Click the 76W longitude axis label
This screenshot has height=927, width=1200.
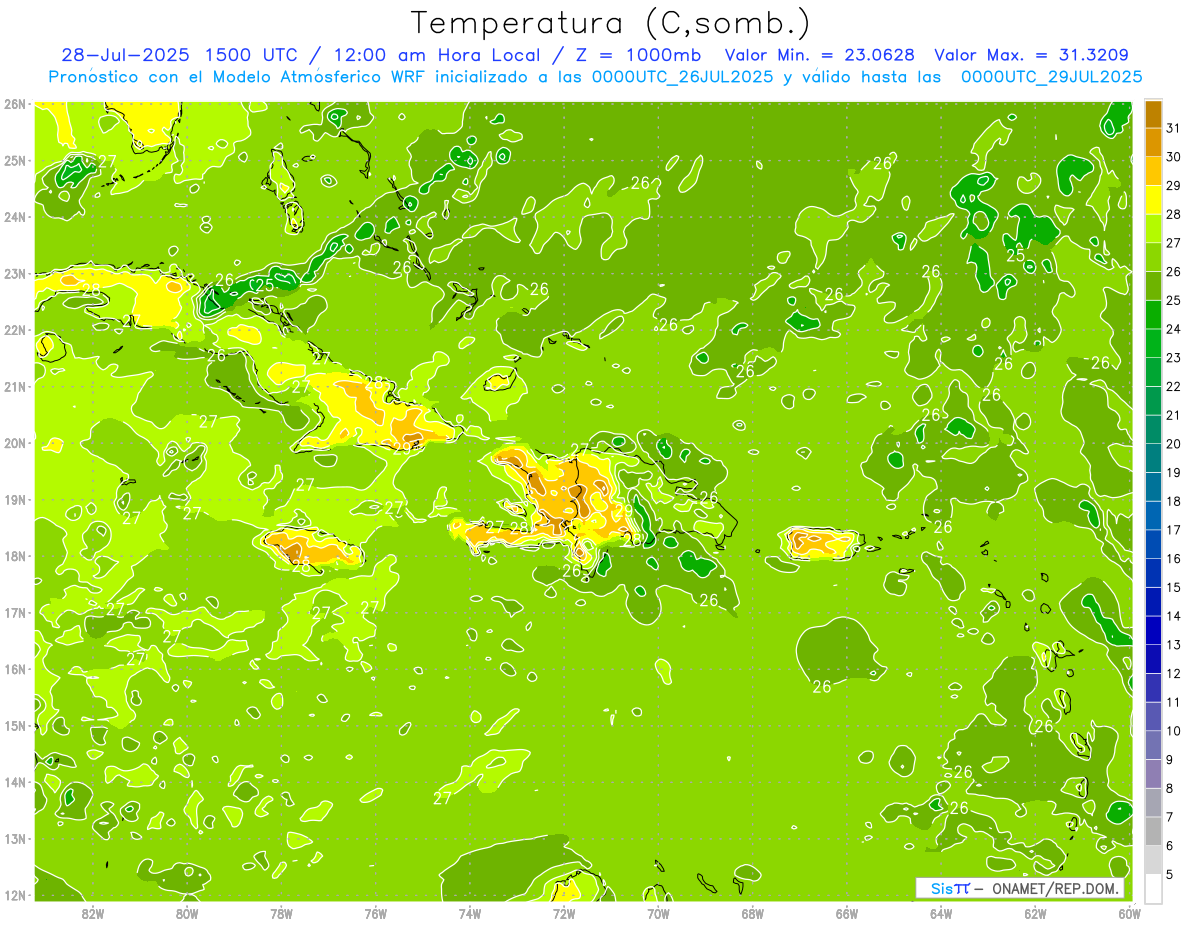pyautogui.click(x=375, y=913)
